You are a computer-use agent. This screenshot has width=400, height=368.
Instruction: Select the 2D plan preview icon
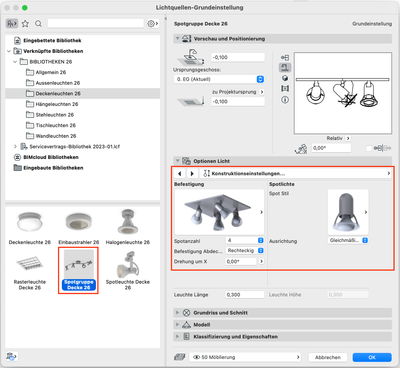285,58
